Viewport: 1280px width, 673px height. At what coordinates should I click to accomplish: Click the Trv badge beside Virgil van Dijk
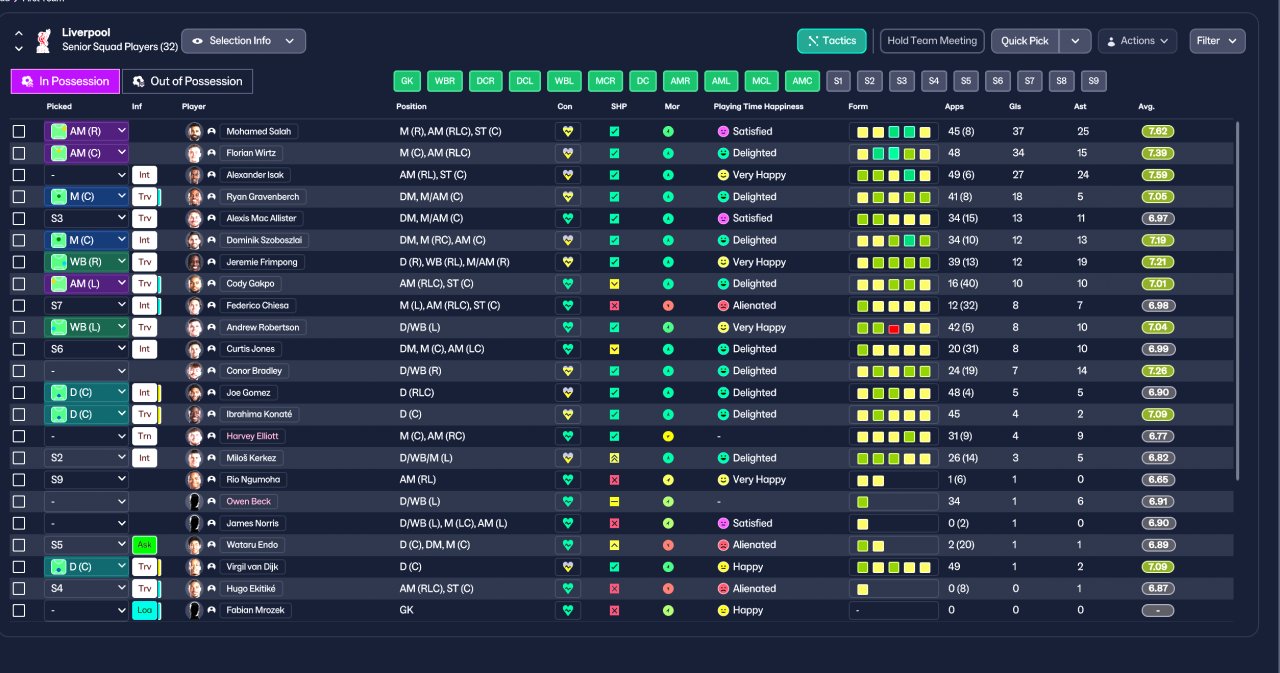[144, 567]
